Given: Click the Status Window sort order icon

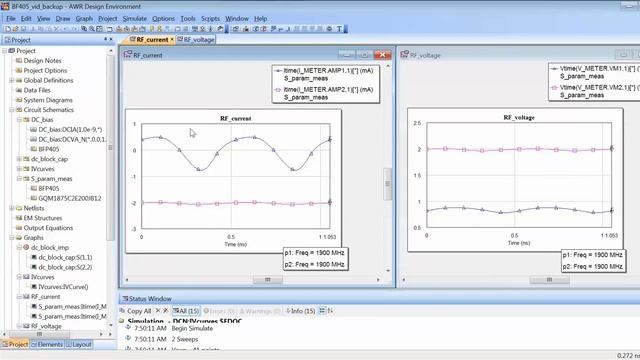Looking at the screenshot, I should [x=330, y=311].
